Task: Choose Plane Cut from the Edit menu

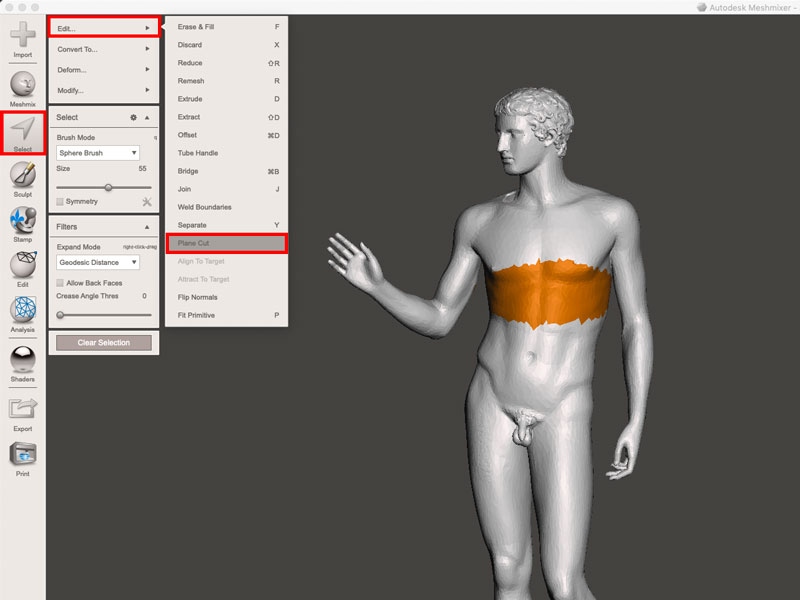Action: [x=227, y=243]
